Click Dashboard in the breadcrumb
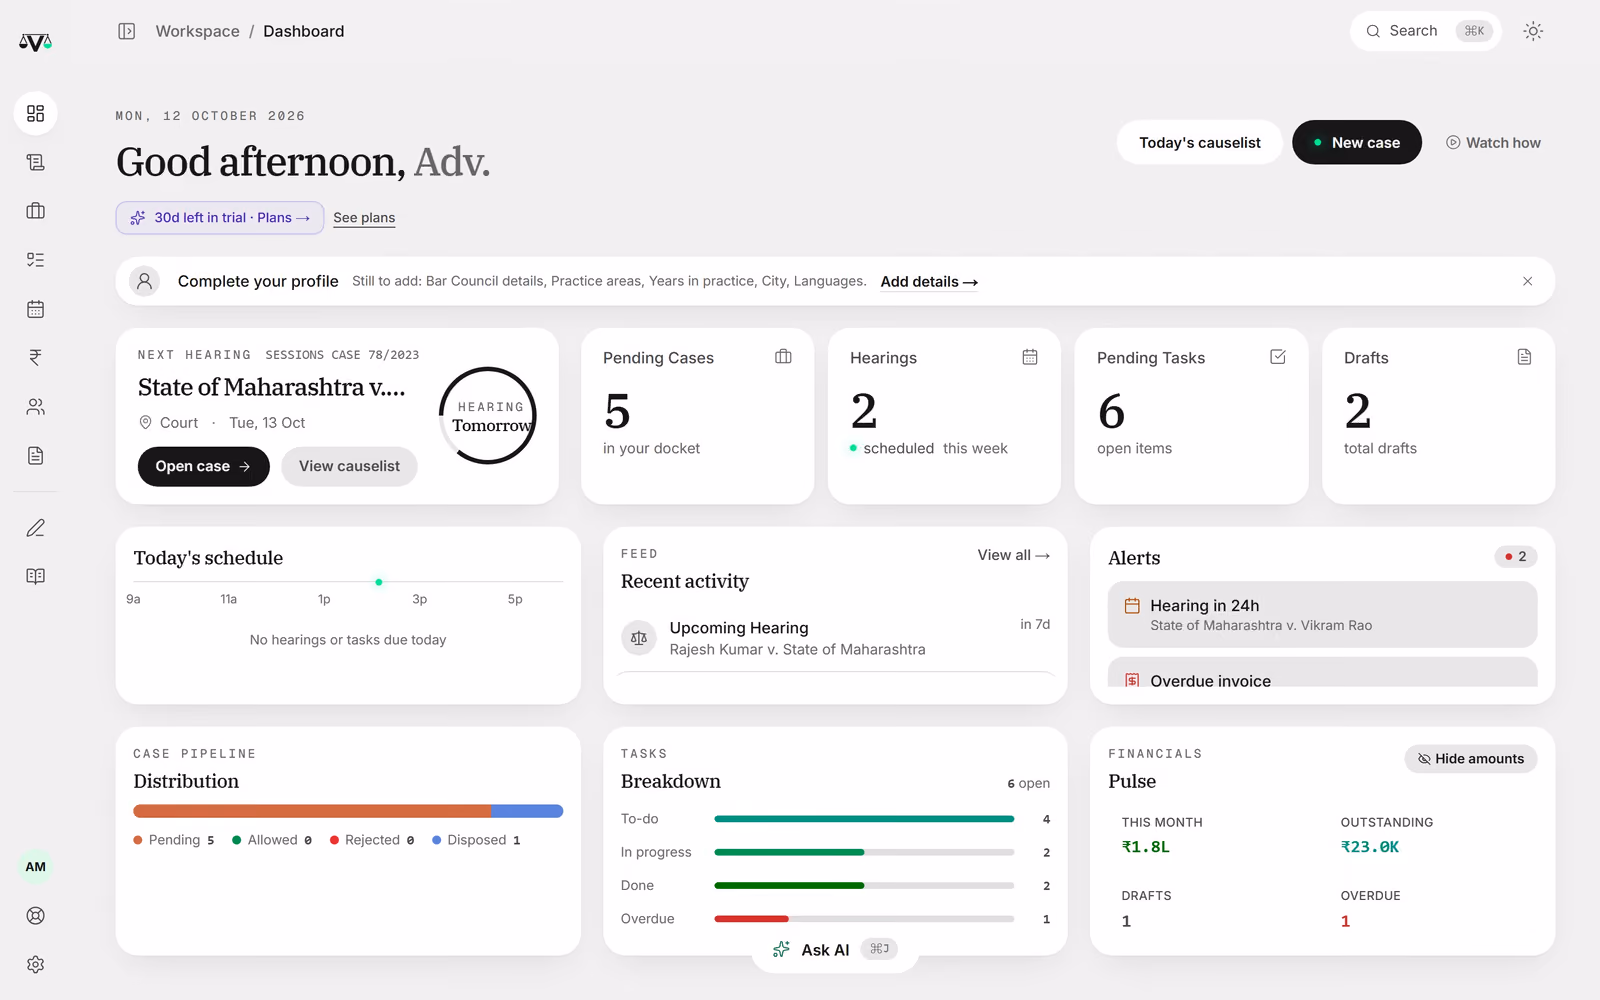Screen dimensions: 1600x1000 (303, 31)
